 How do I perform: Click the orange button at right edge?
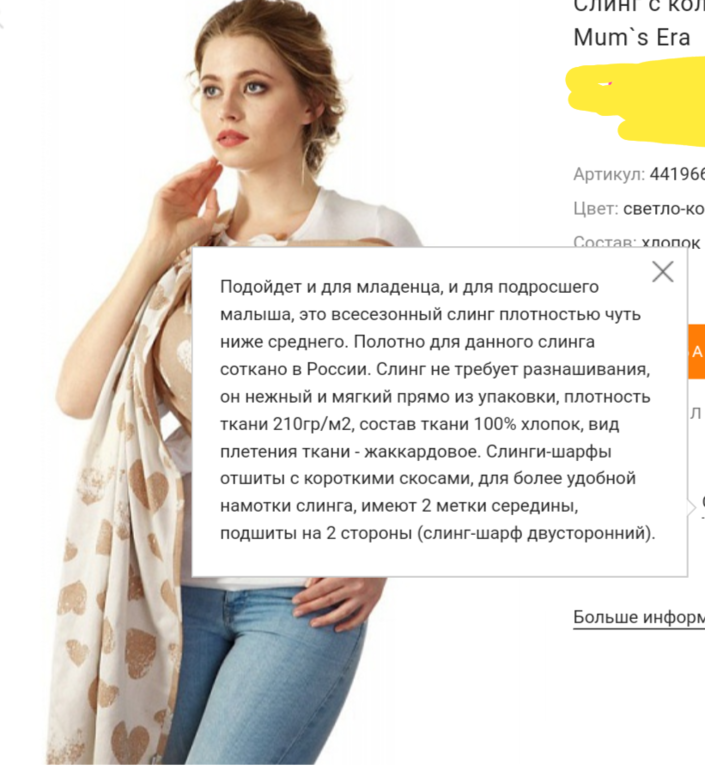pos(697,351)
